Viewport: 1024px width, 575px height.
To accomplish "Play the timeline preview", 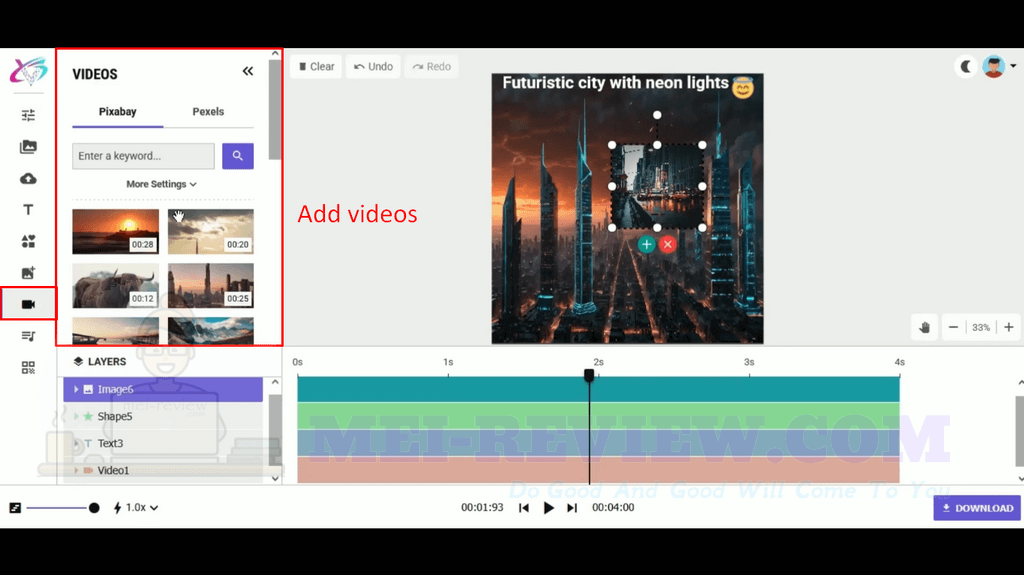I will click(x=549, y=508).
